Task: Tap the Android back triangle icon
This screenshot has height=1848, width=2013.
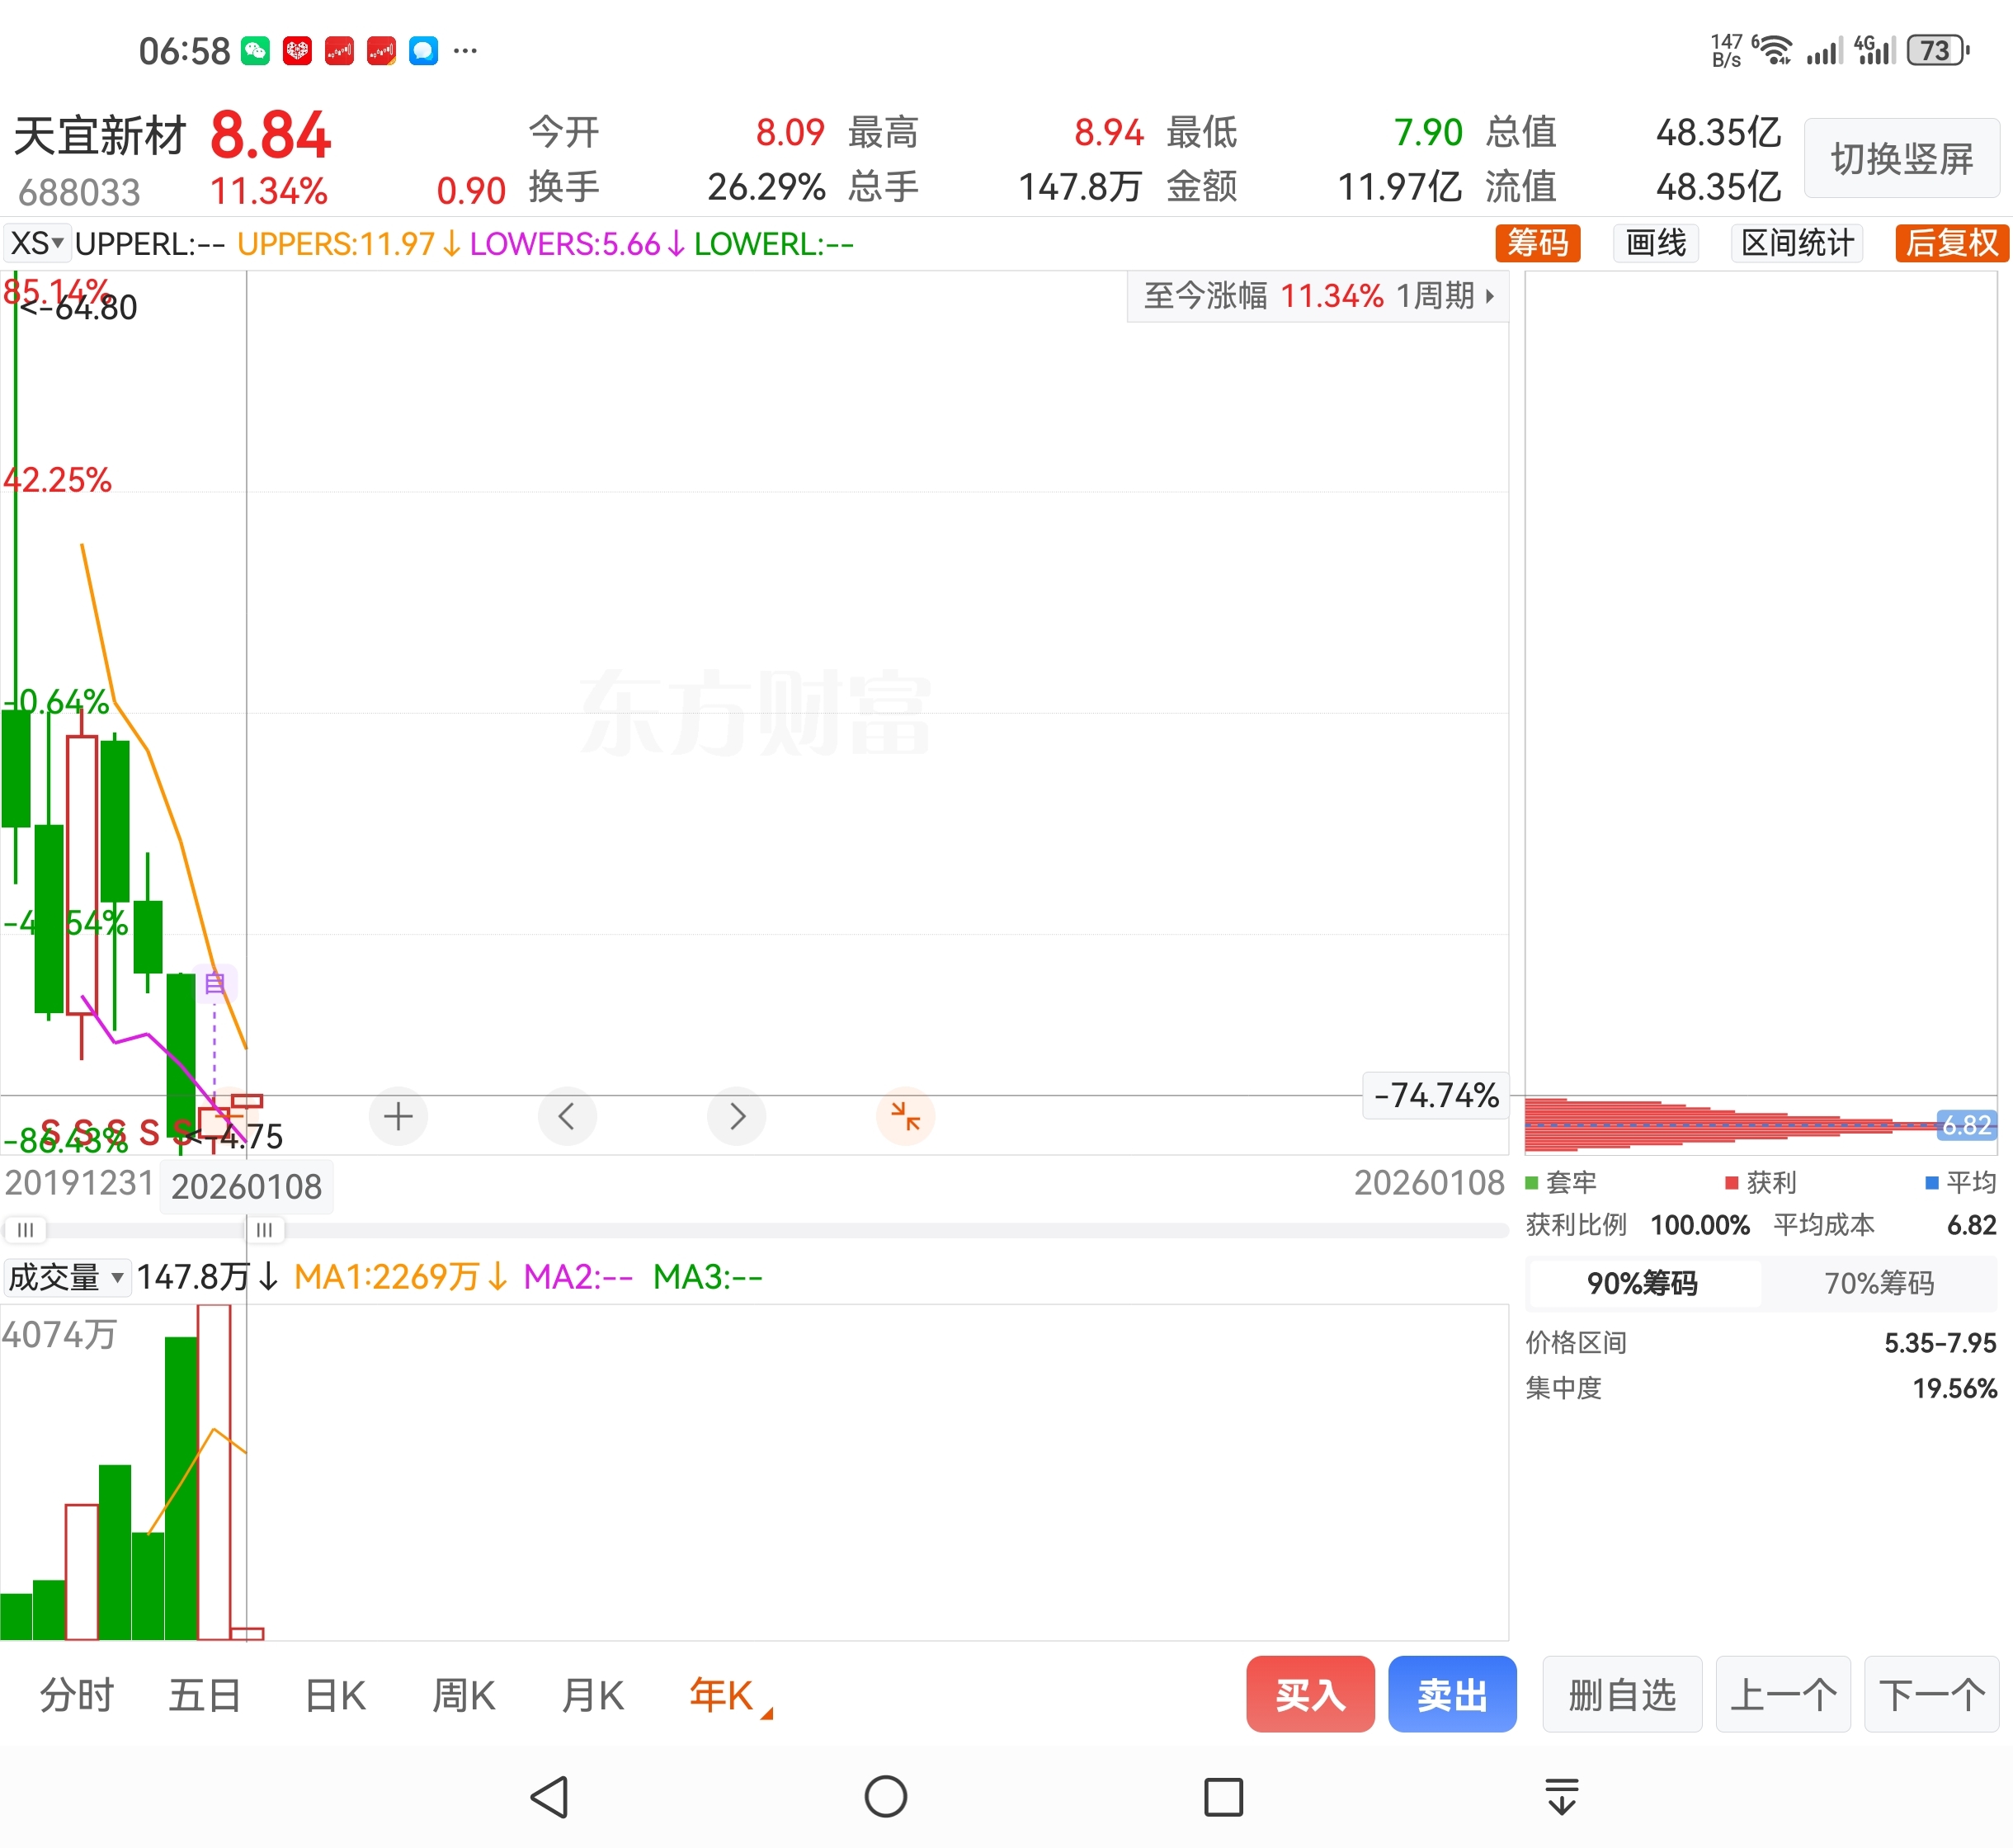Action: pos(550,1797)
